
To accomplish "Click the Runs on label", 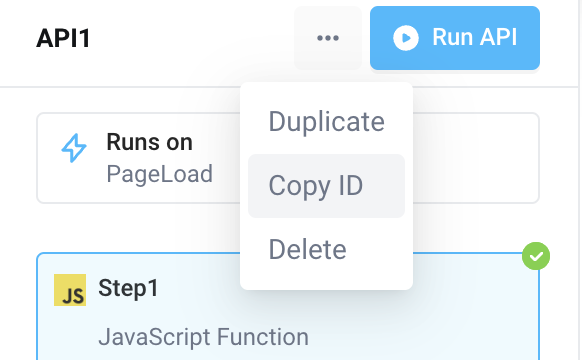I will pos(150,142).
